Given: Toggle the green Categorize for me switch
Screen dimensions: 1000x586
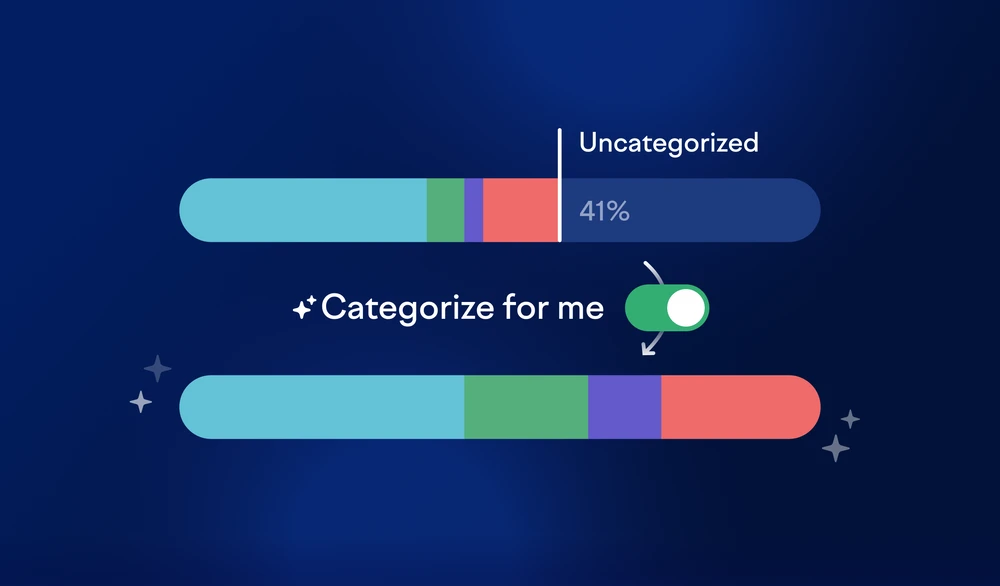Looking at the screenshot, I should (x=666, y=308).
